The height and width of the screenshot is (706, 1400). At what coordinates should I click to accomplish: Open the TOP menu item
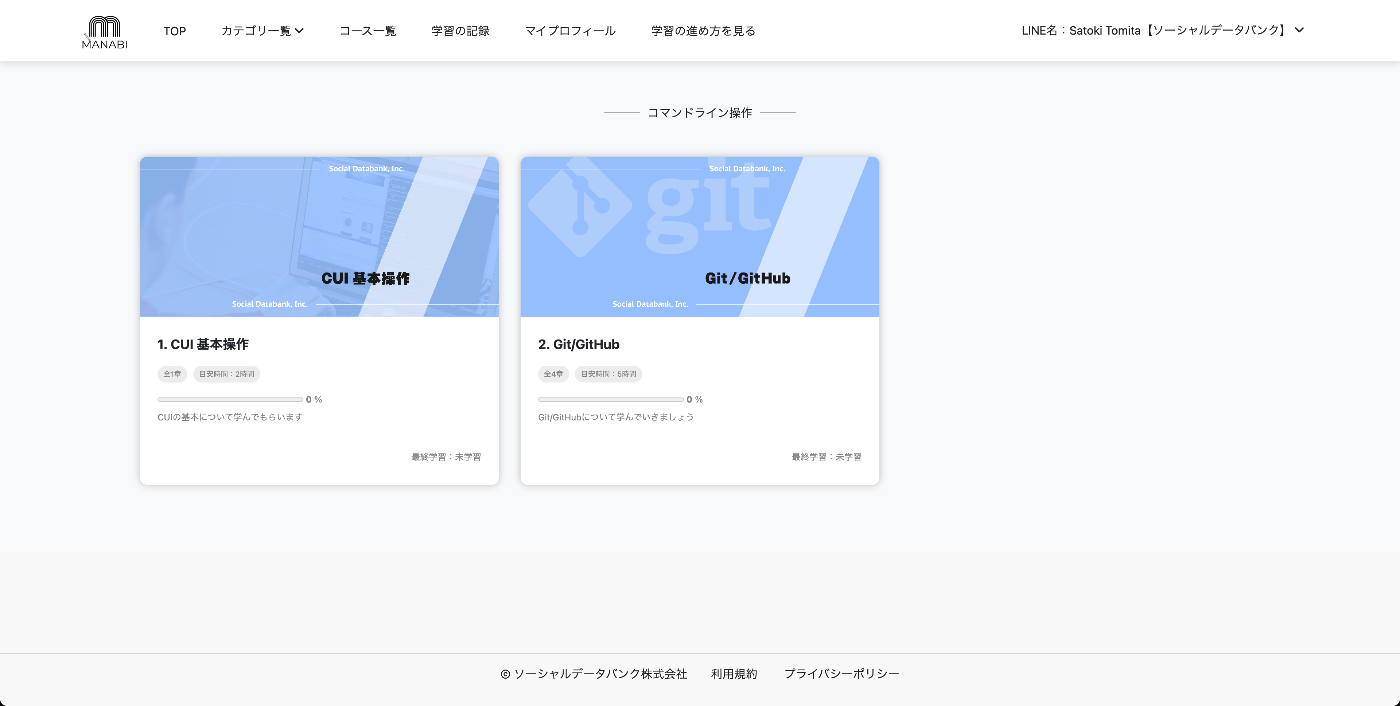tap(175, 31)
